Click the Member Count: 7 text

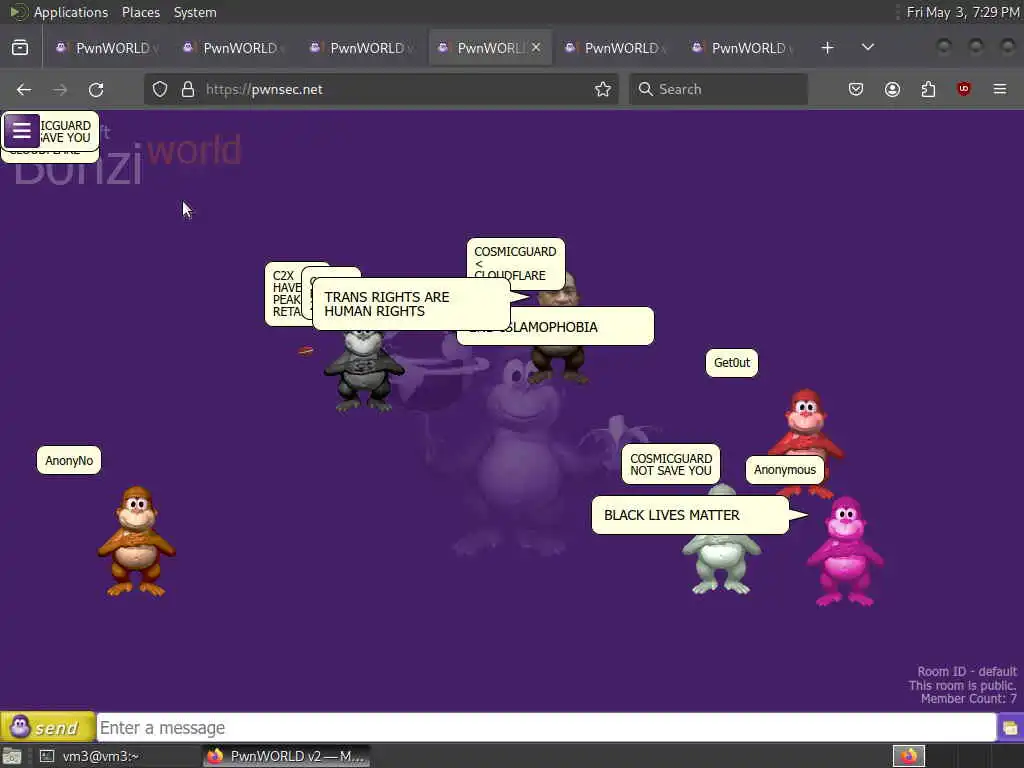click(968, 699)
